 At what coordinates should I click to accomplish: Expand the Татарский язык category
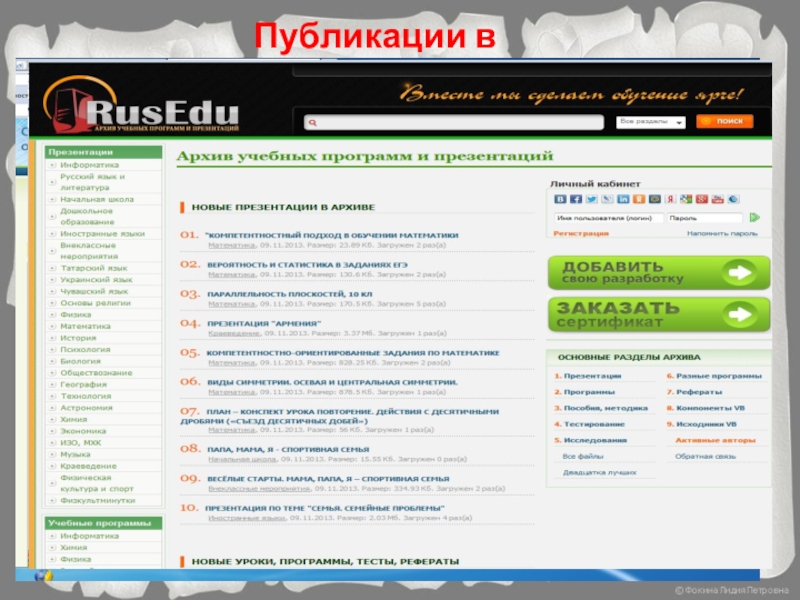(x=52, y=268)
